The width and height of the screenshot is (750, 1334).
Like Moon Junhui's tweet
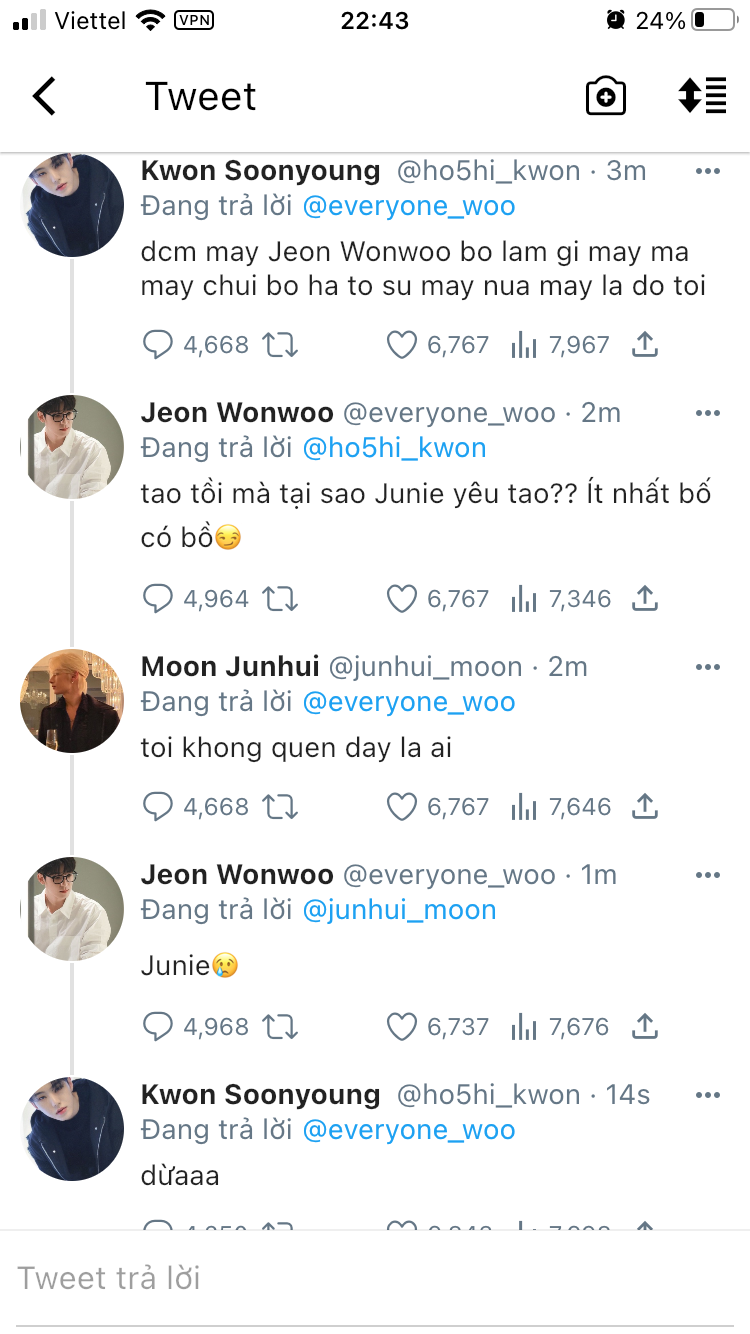(x=401, y=807)
